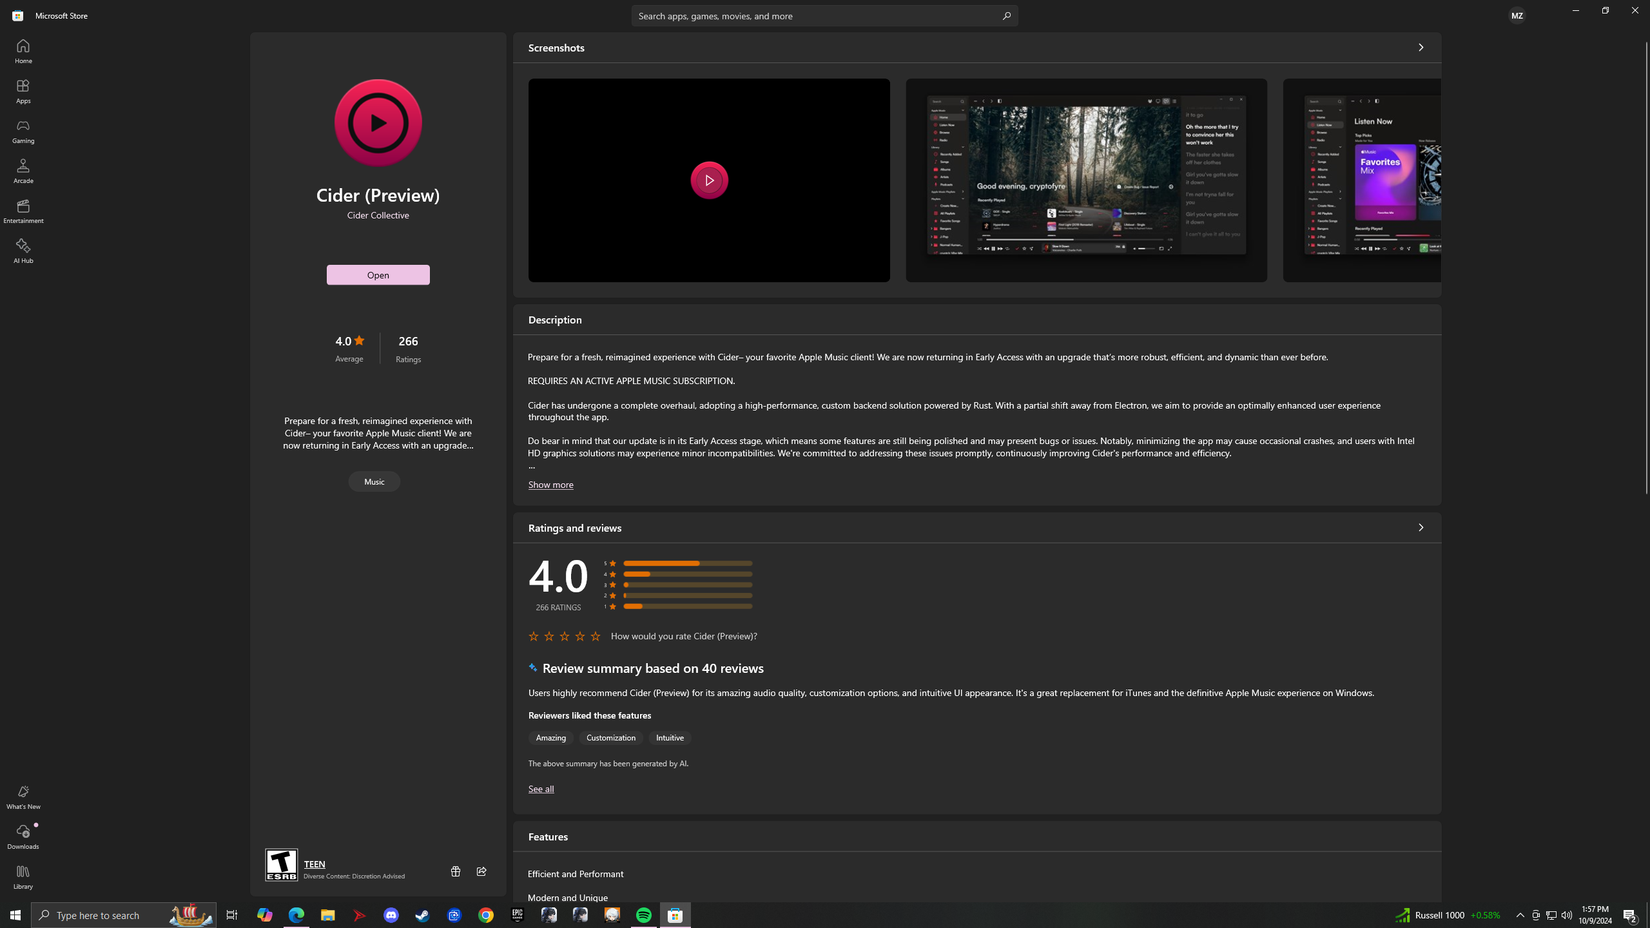Click the share icon for Cider
This screenshot has height=928, width=1650.
(481, 871)
